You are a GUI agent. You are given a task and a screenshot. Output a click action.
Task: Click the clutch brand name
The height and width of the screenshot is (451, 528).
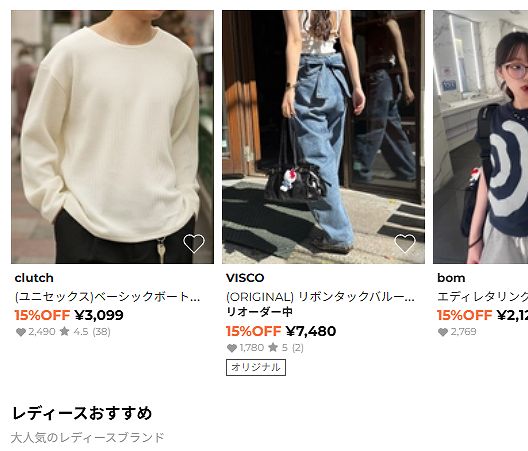click(x=34, y=278)
